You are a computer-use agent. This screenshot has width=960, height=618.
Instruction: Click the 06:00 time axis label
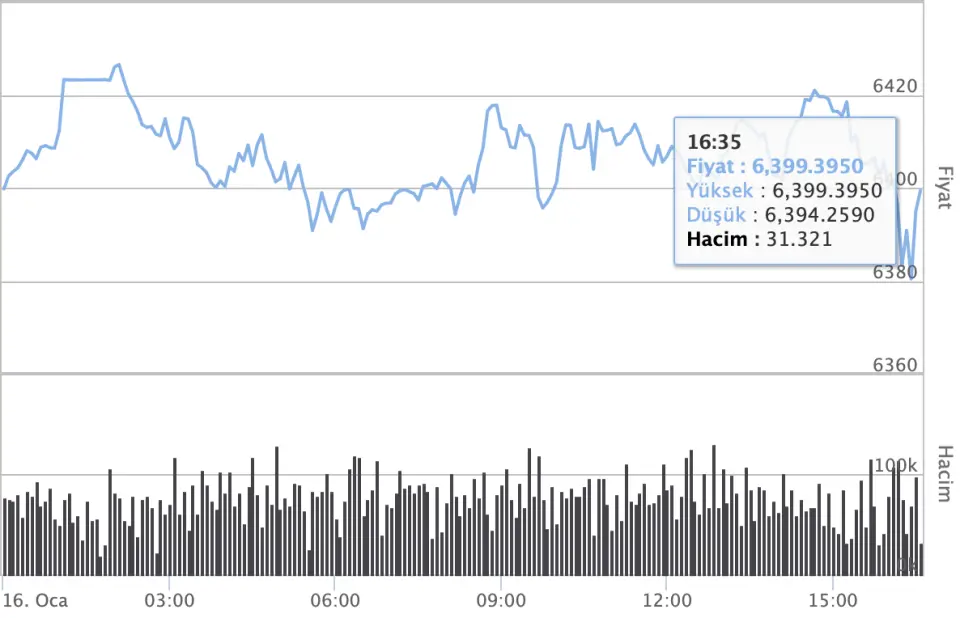335,601
